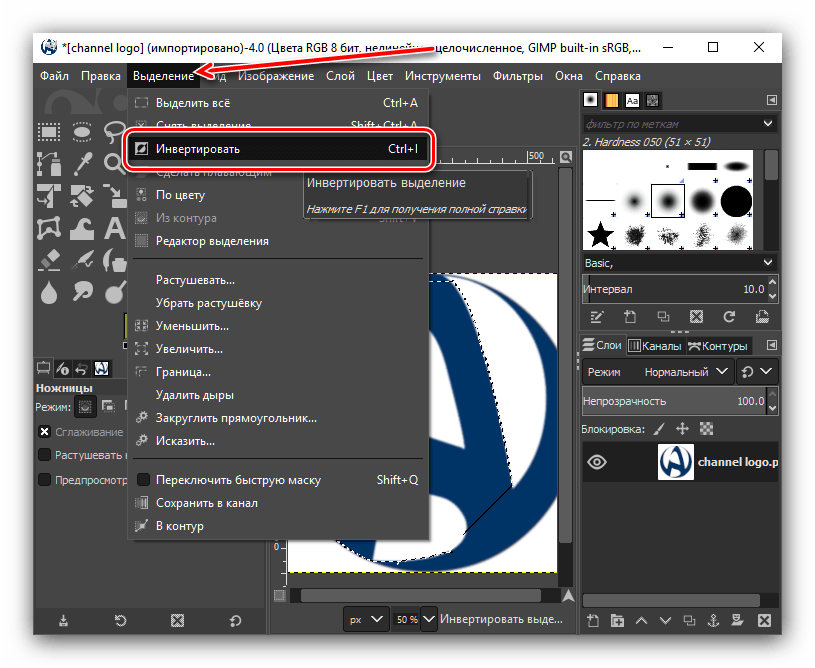Select the Zoom magnifier tool

(x=114, y=164)
